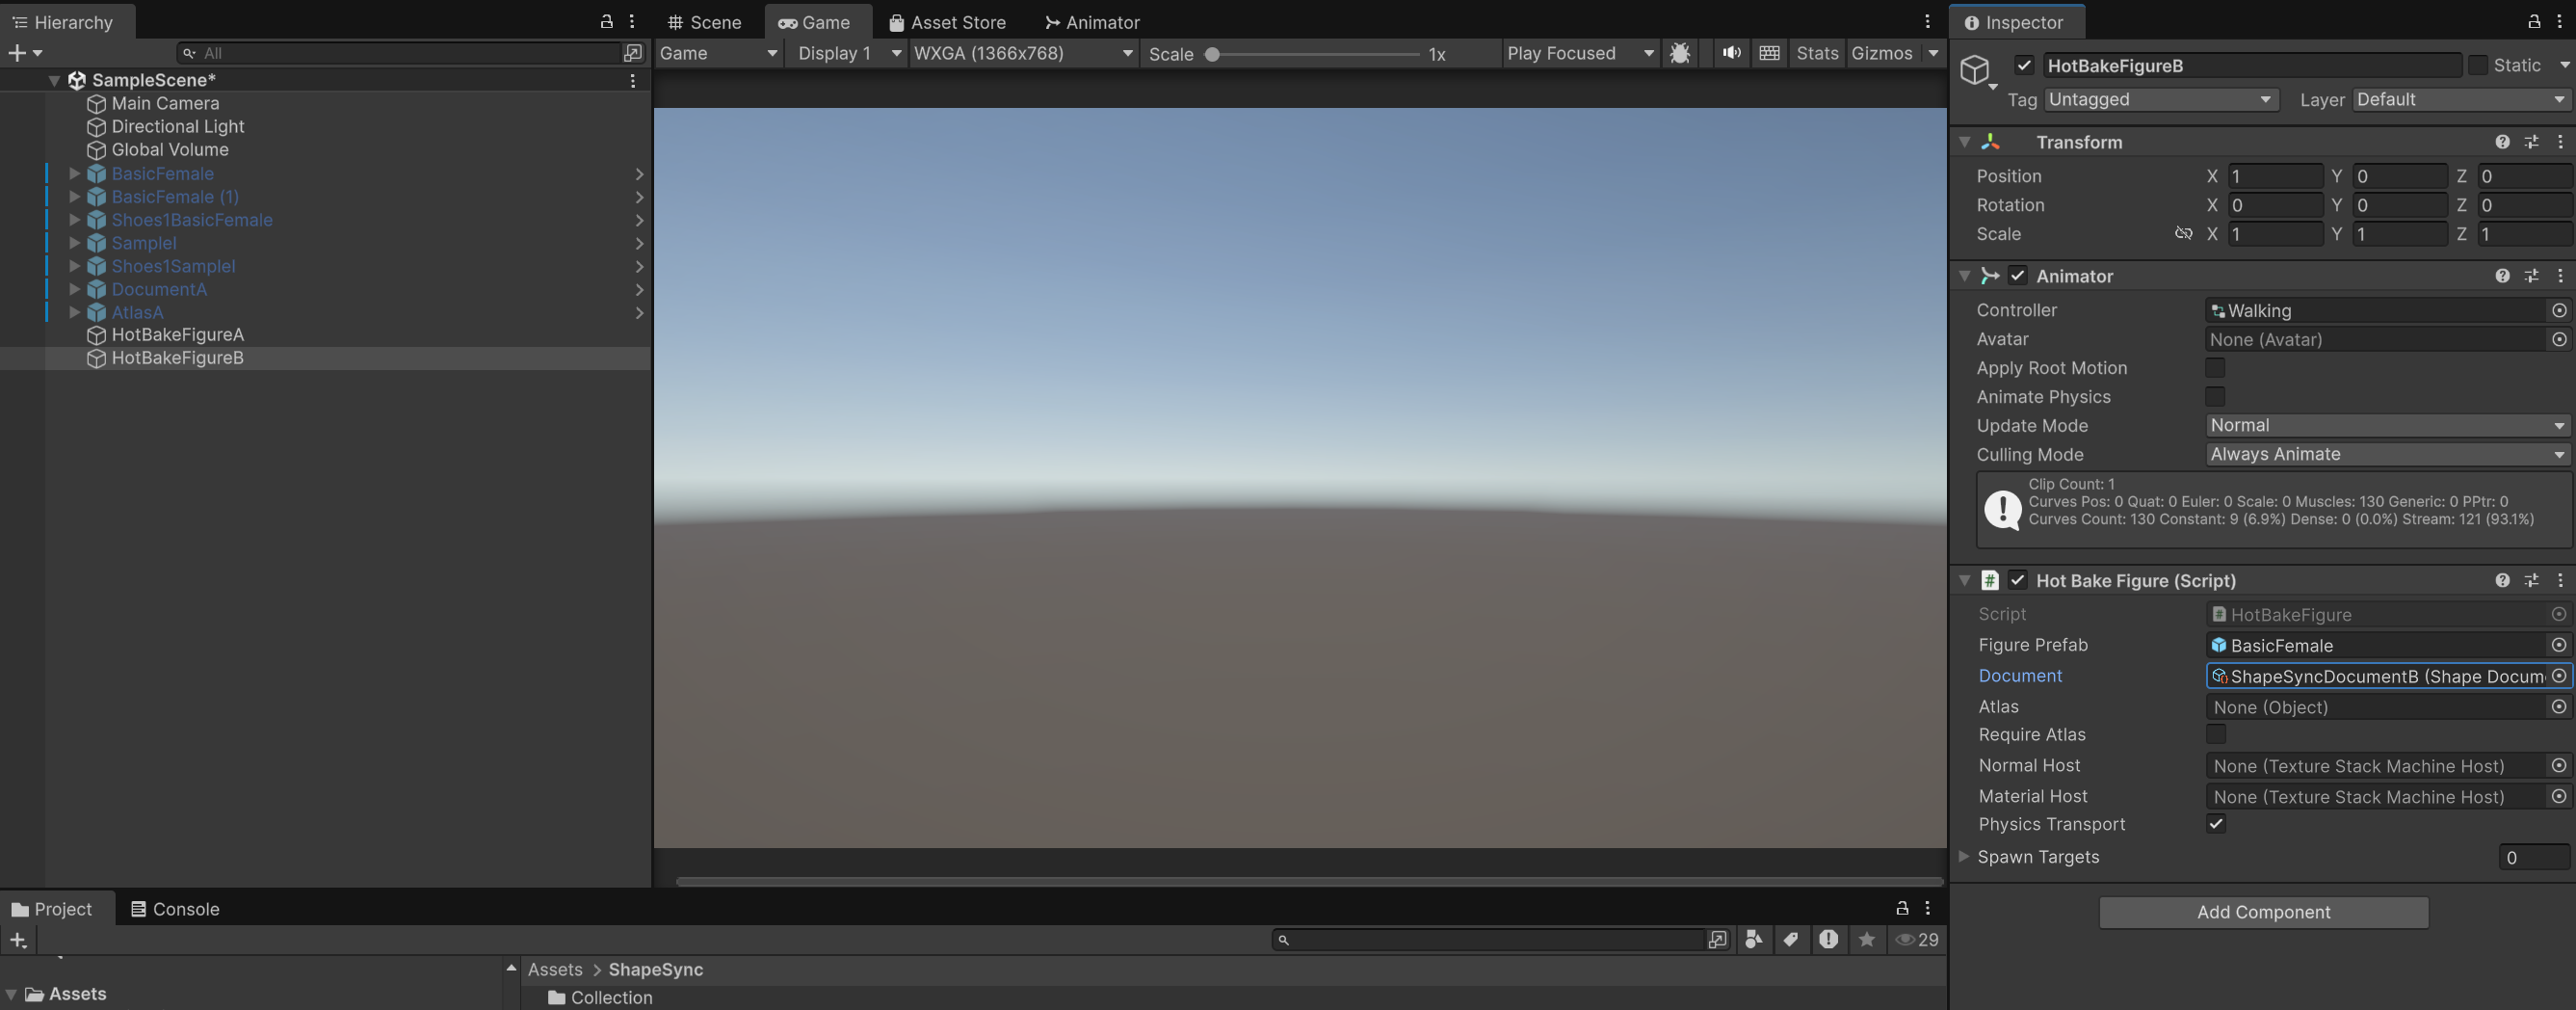Expand the DocumentA hierarchy item

coord(74,289)
